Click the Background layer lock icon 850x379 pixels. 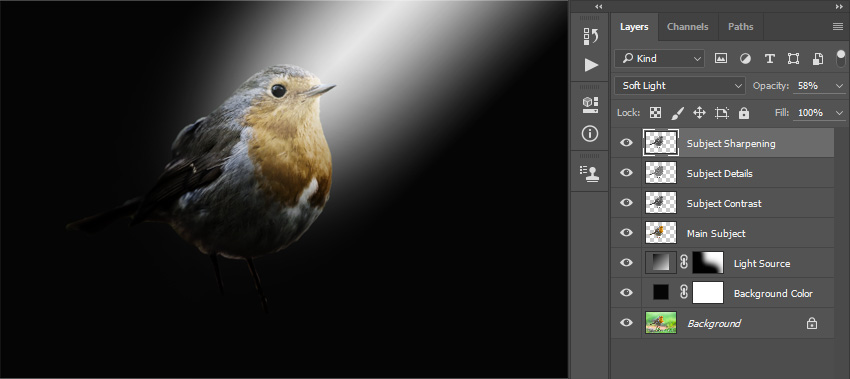[x=812, y=324]
